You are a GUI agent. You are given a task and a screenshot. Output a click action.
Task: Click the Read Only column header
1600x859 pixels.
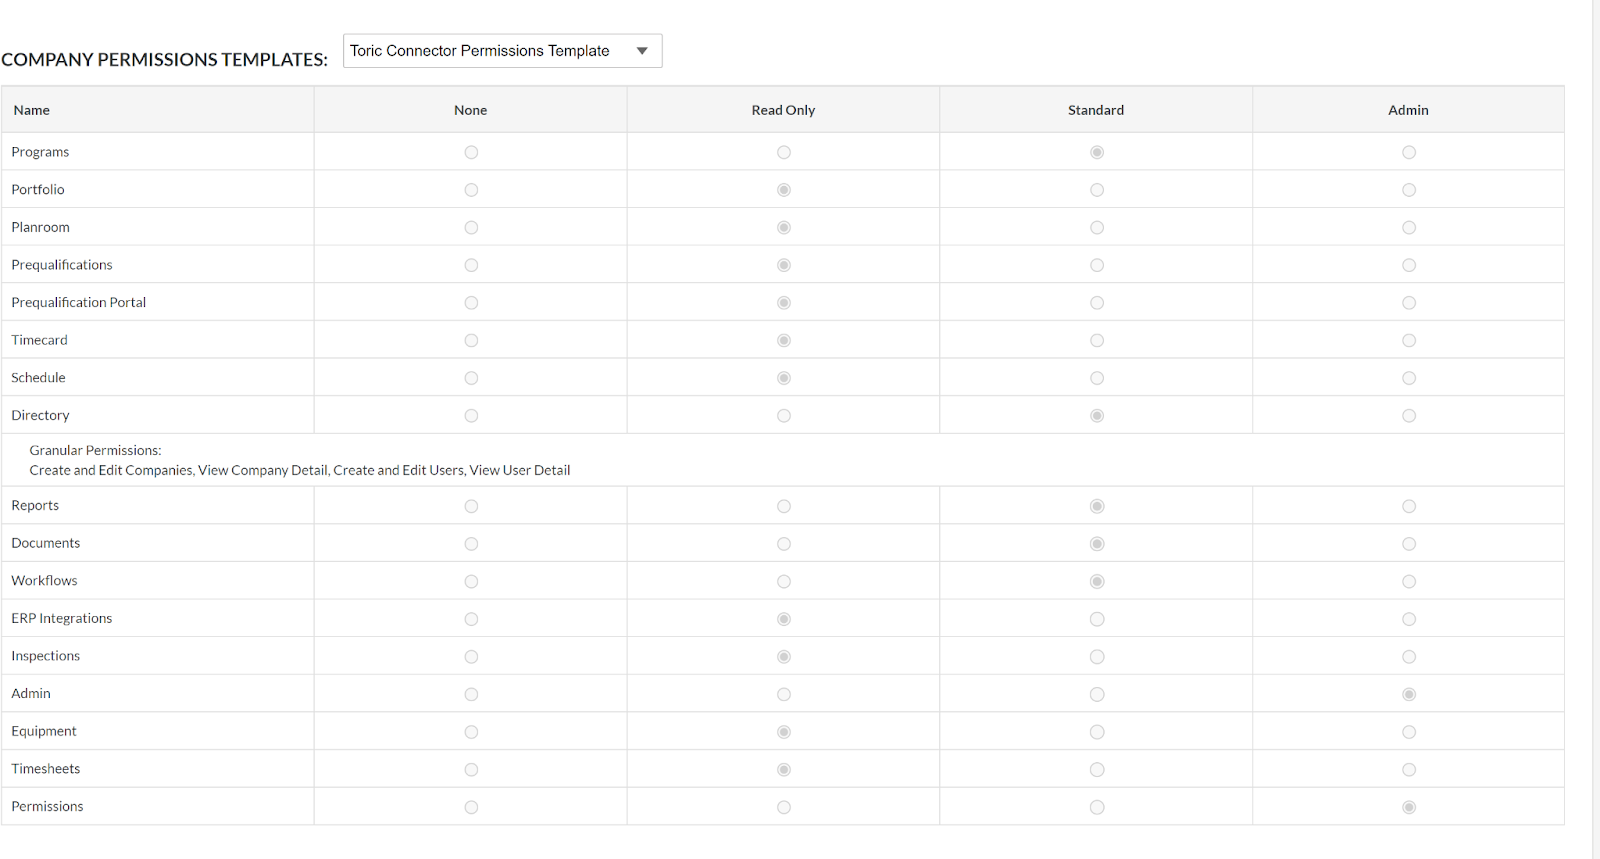click(x=783, y=110)
